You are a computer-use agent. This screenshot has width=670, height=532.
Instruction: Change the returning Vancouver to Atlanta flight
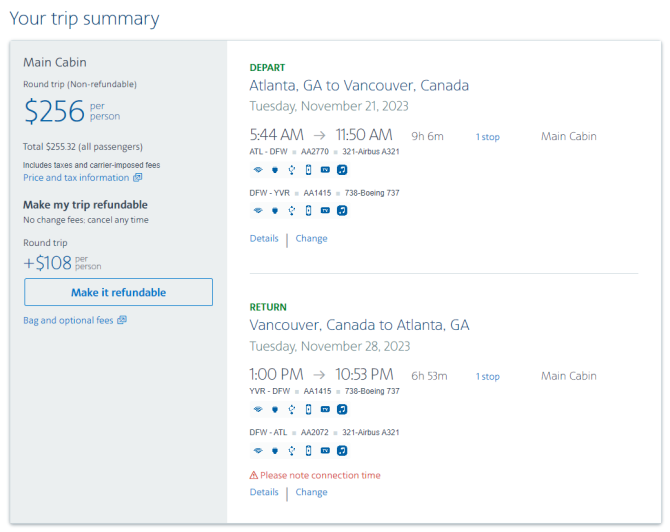click(x=311, y=492)
